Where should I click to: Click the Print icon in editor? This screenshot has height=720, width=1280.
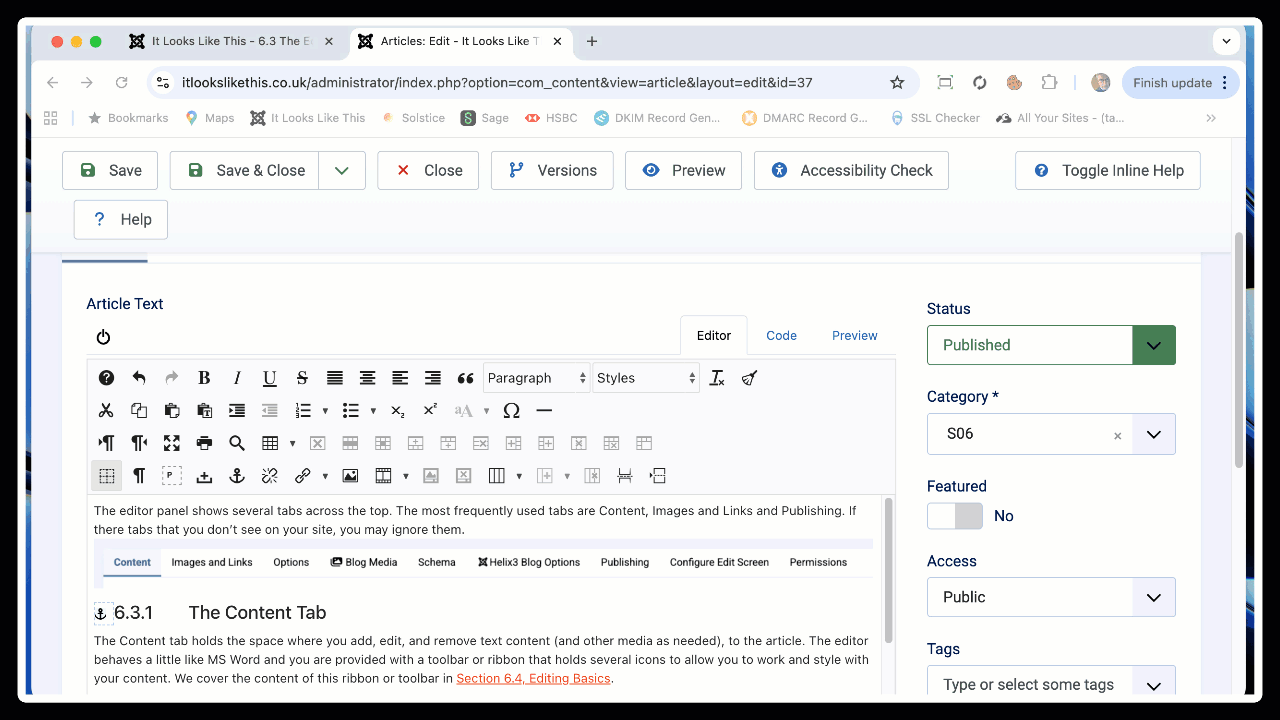[x=204, y=443]
